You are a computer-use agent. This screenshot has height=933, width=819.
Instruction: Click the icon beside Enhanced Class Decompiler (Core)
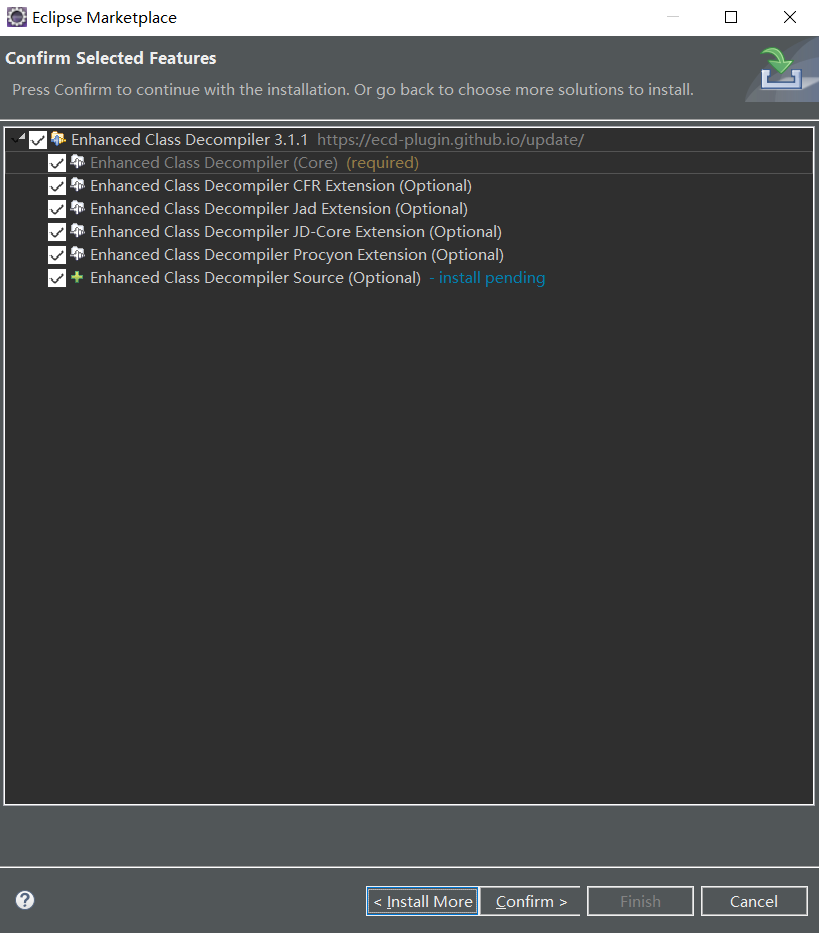click(77, 162)
